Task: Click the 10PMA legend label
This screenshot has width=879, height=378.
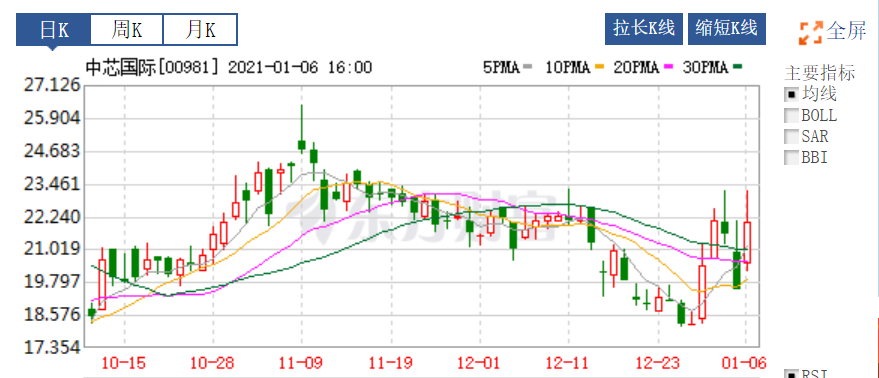Action: [568, 68]
